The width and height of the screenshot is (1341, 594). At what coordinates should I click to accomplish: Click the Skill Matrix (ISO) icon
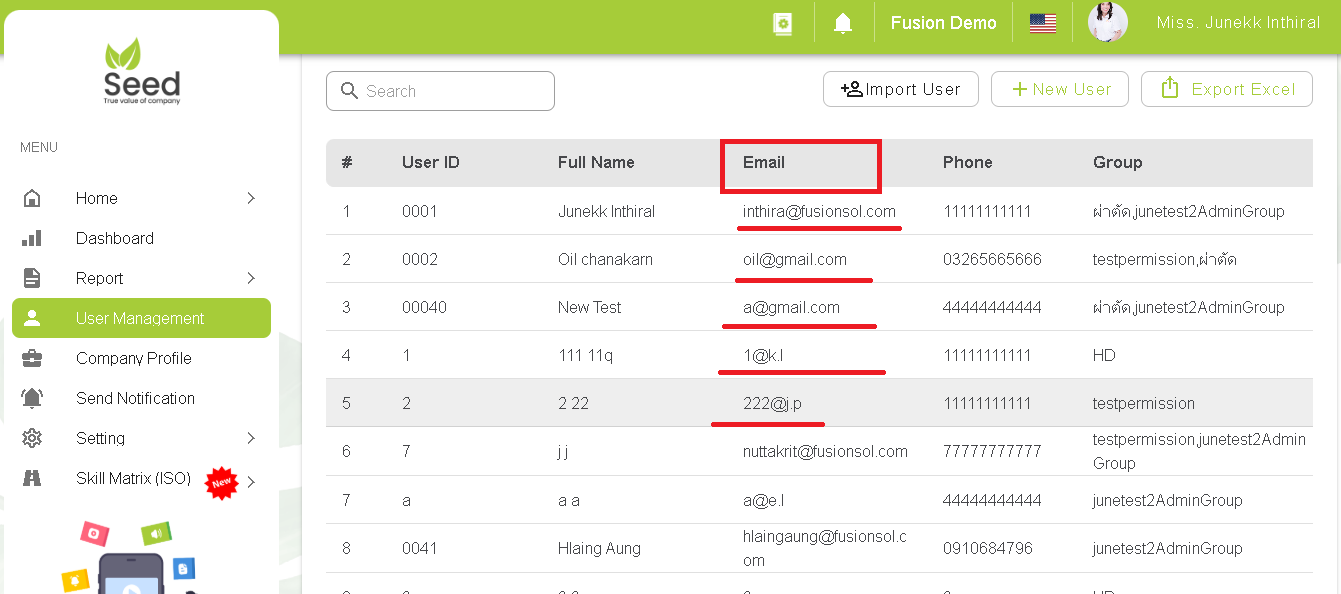[x=32, y=478]
